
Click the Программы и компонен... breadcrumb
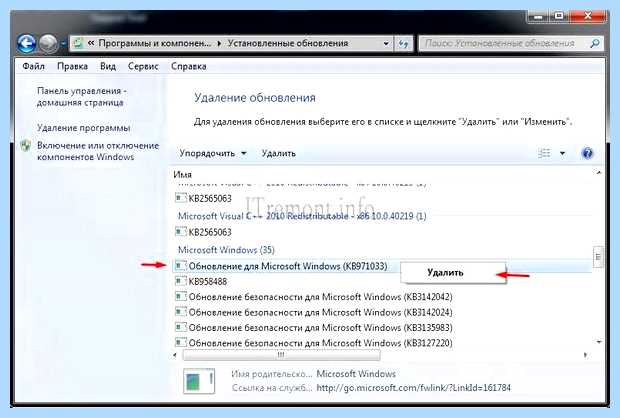(x=155, y=44)
